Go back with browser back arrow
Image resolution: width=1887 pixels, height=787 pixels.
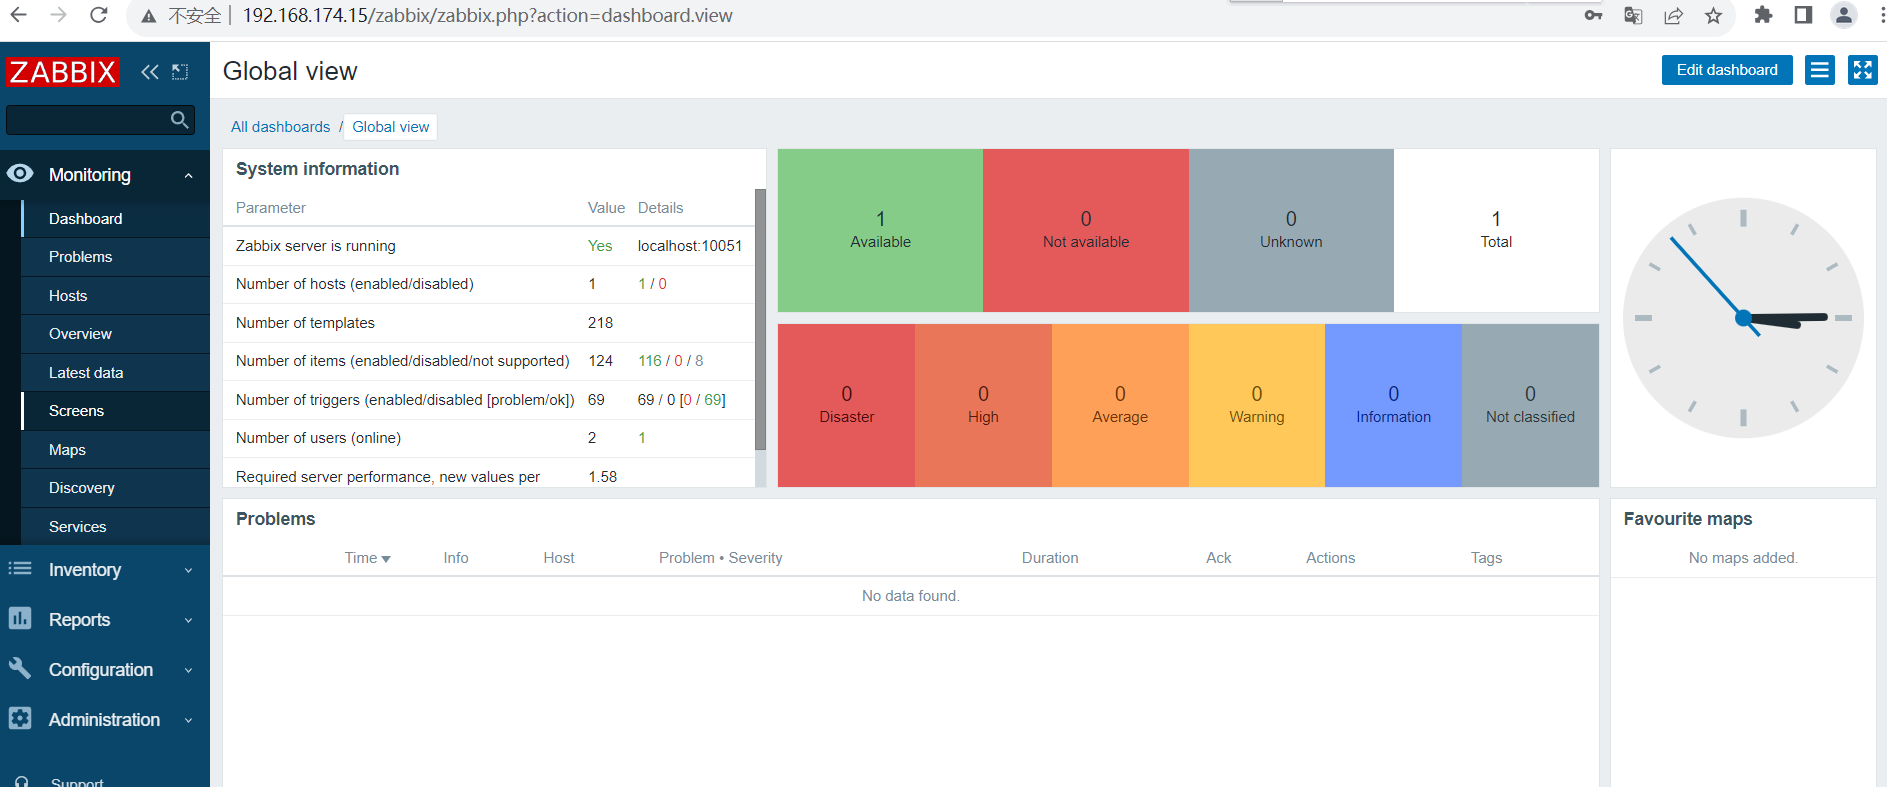[18, 15]
